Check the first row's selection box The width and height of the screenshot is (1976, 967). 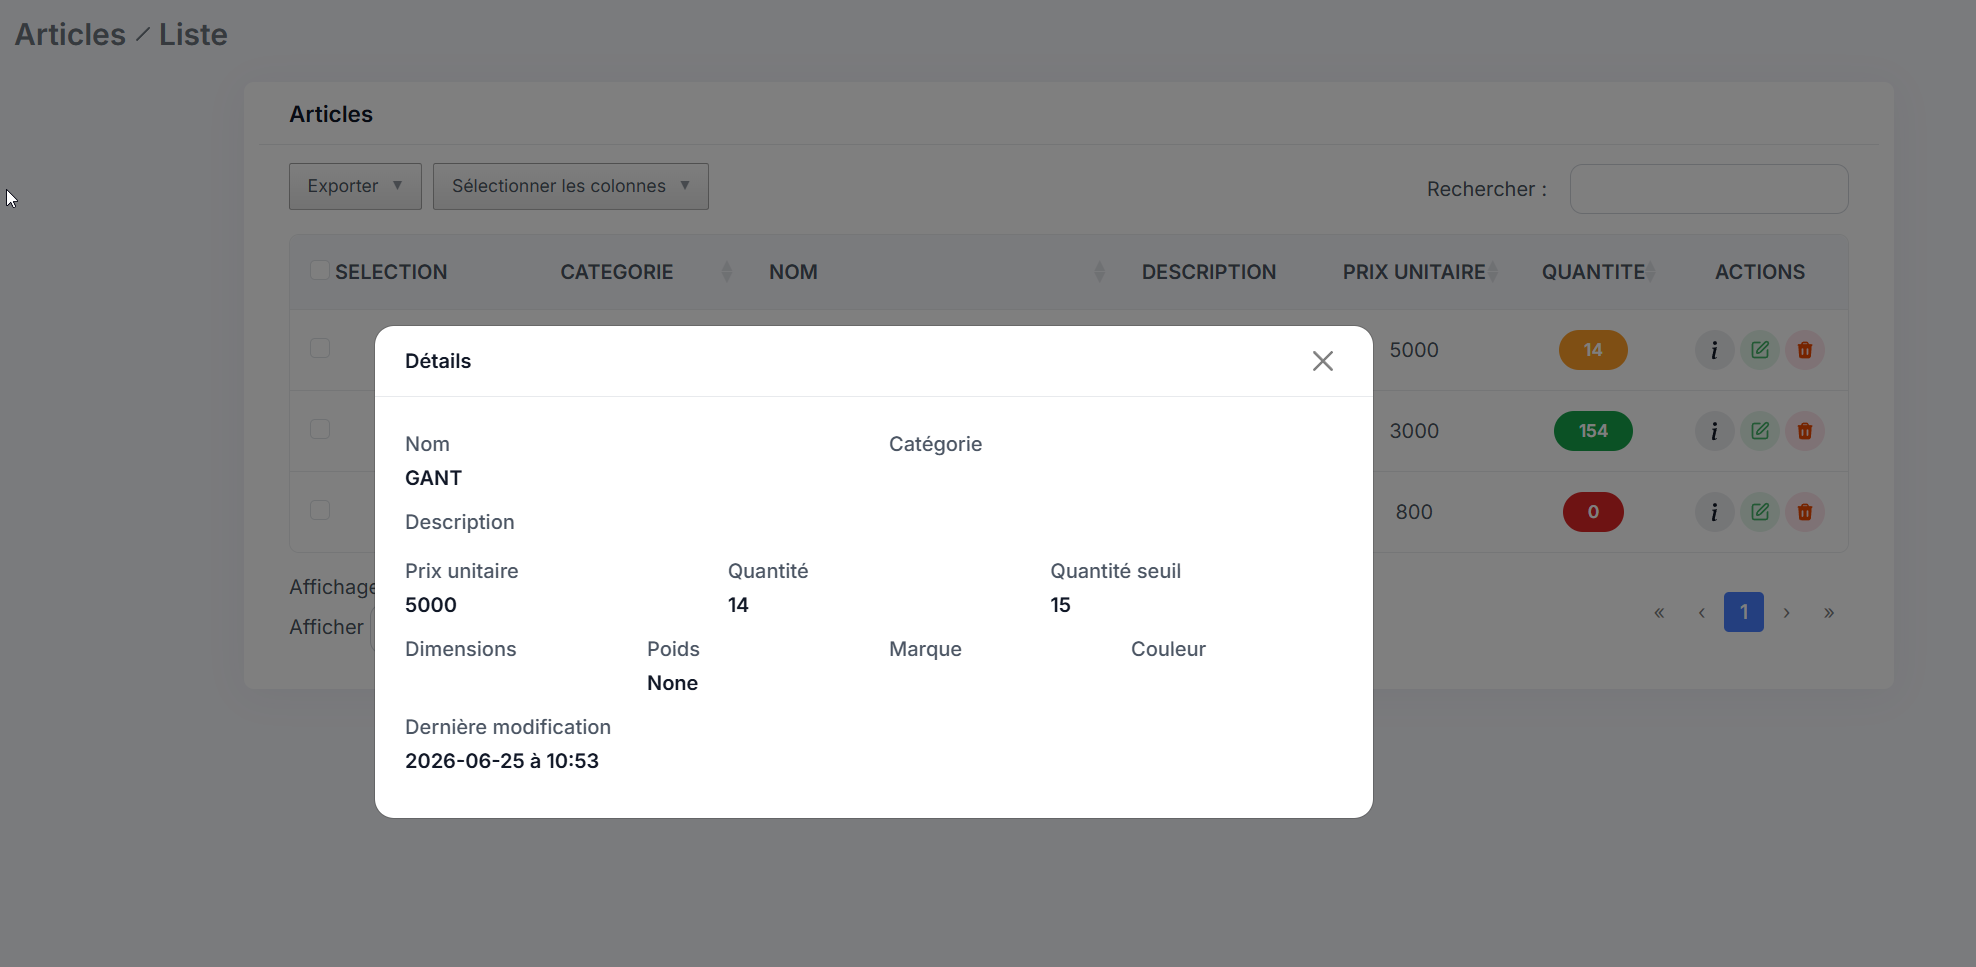coord(320,348)
